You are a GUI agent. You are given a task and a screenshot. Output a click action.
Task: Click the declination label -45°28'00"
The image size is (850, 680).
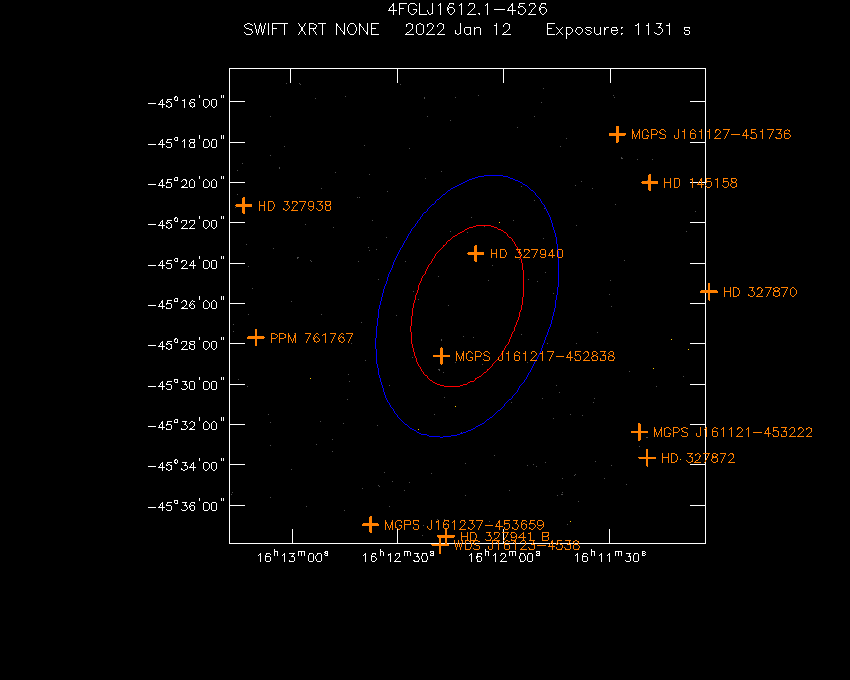tap(186, 344)
